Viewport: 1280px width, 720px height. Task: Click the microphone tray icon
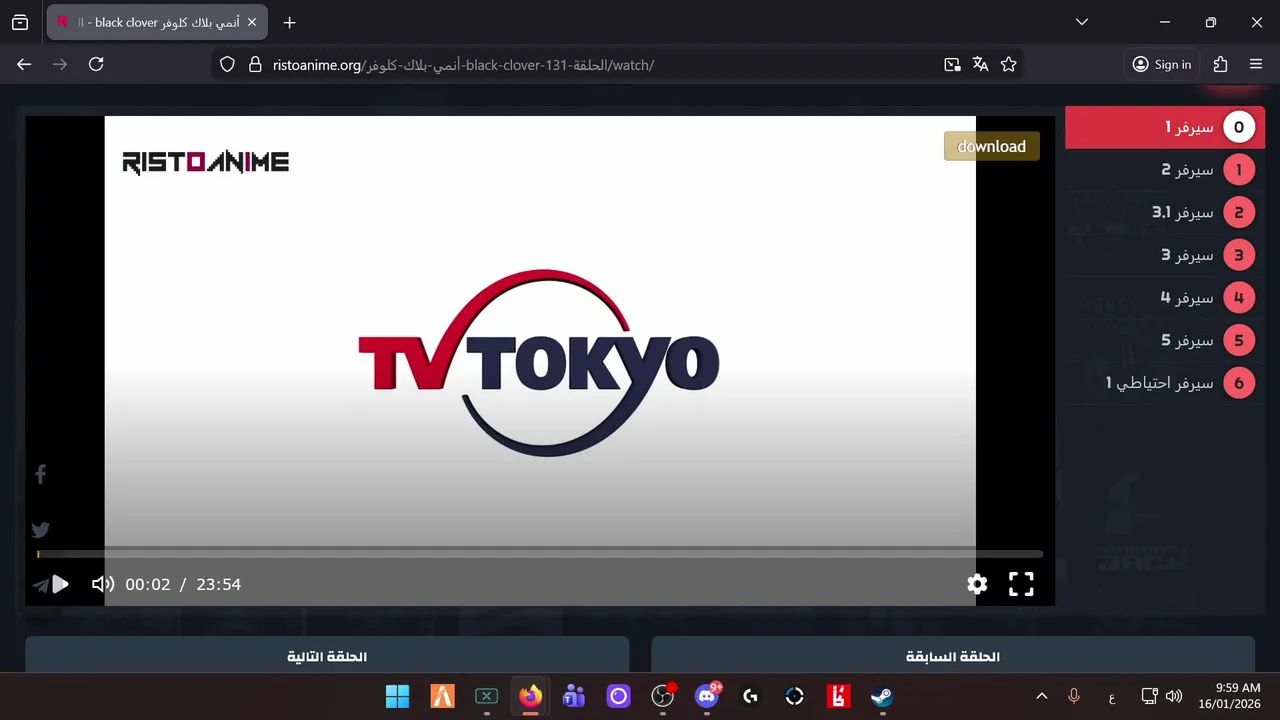point(1074,696)
